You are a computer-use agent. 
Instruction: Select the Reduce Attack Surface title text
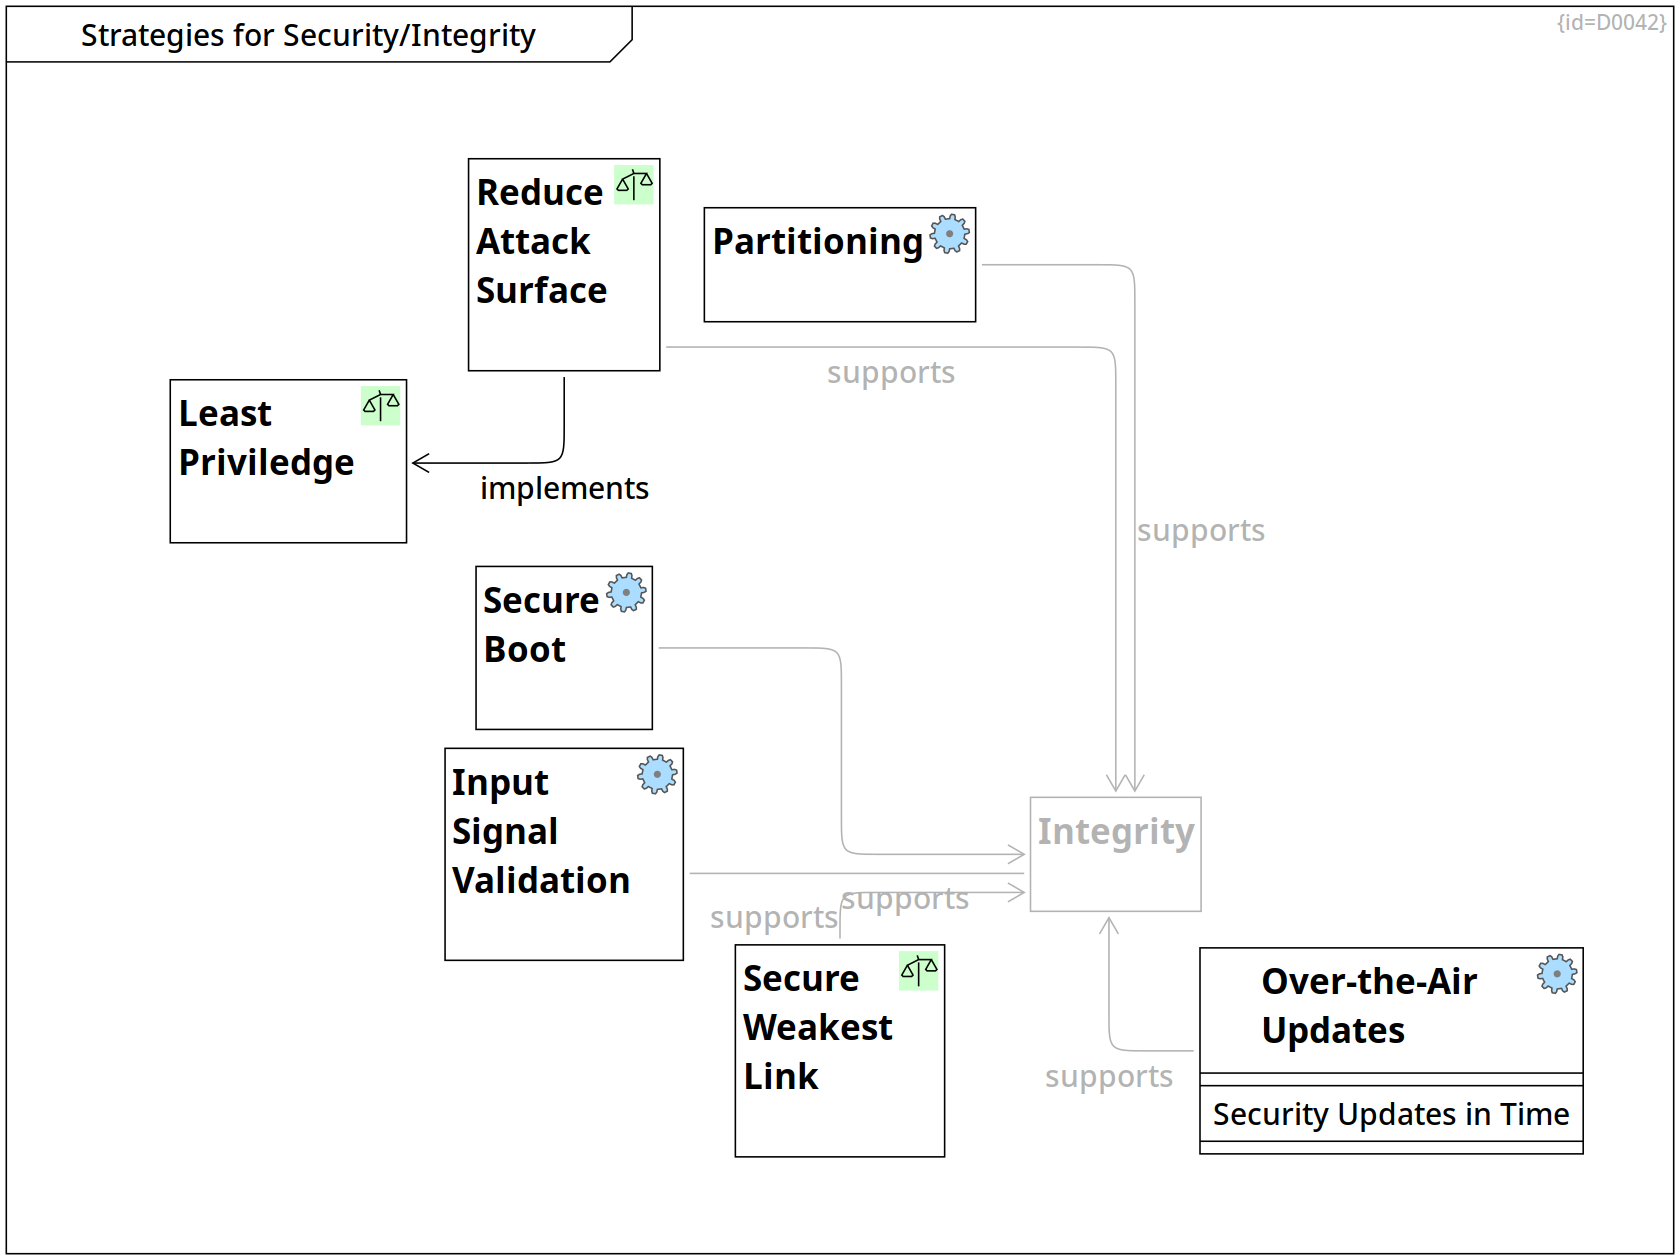pos(541,241)
